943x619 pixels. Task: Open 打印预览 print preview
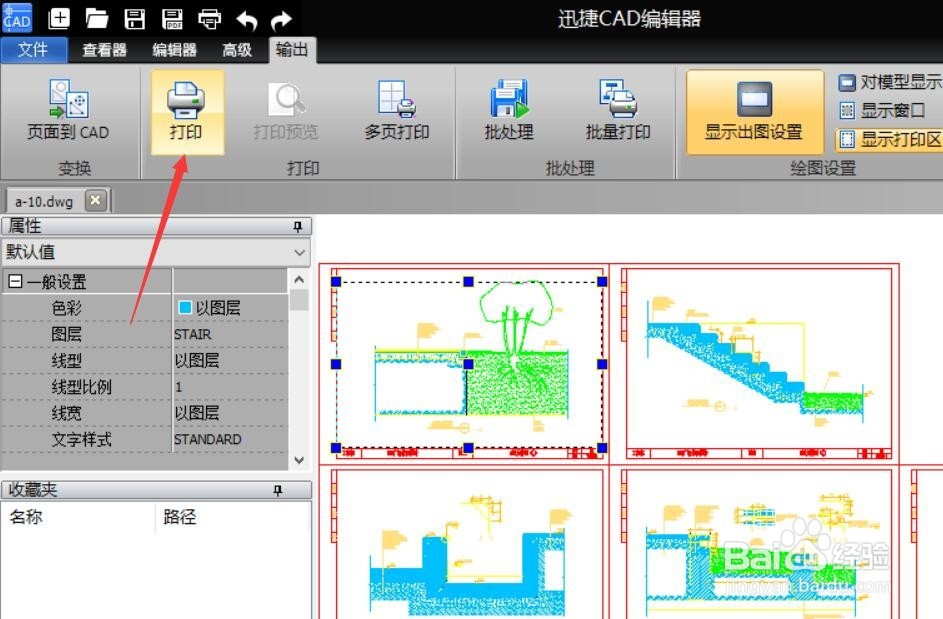(286, 111)
